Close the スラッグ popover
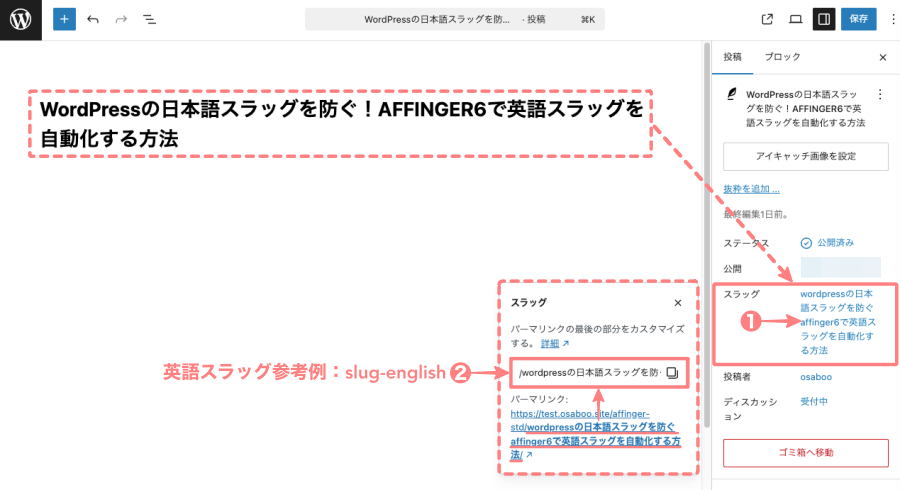Screen dimensions: 900x490 pyautogui.click(x=678, y=303)
